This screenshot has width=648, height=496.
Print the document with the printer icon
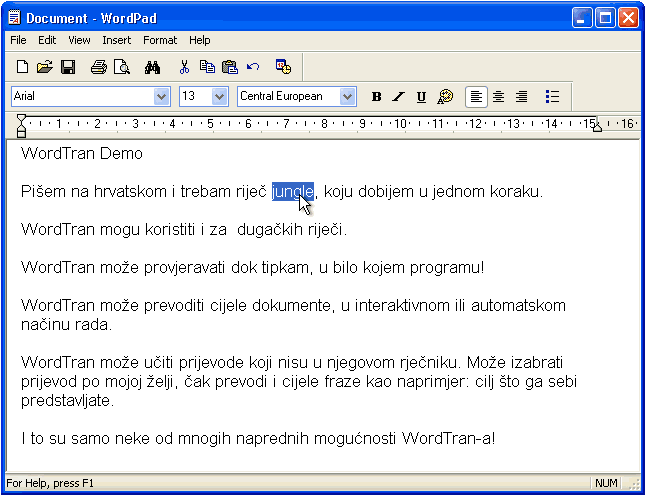99,67
